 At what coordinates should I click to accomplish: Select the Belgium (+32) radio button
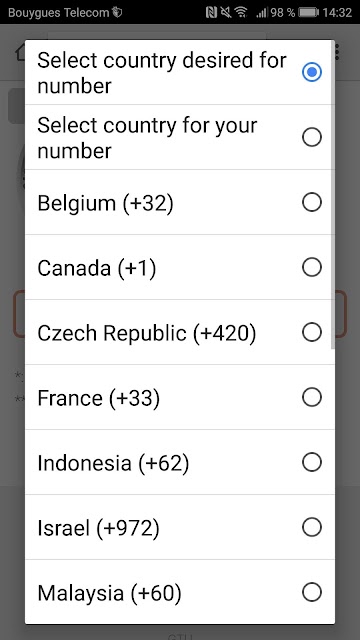tap(312, 202)
